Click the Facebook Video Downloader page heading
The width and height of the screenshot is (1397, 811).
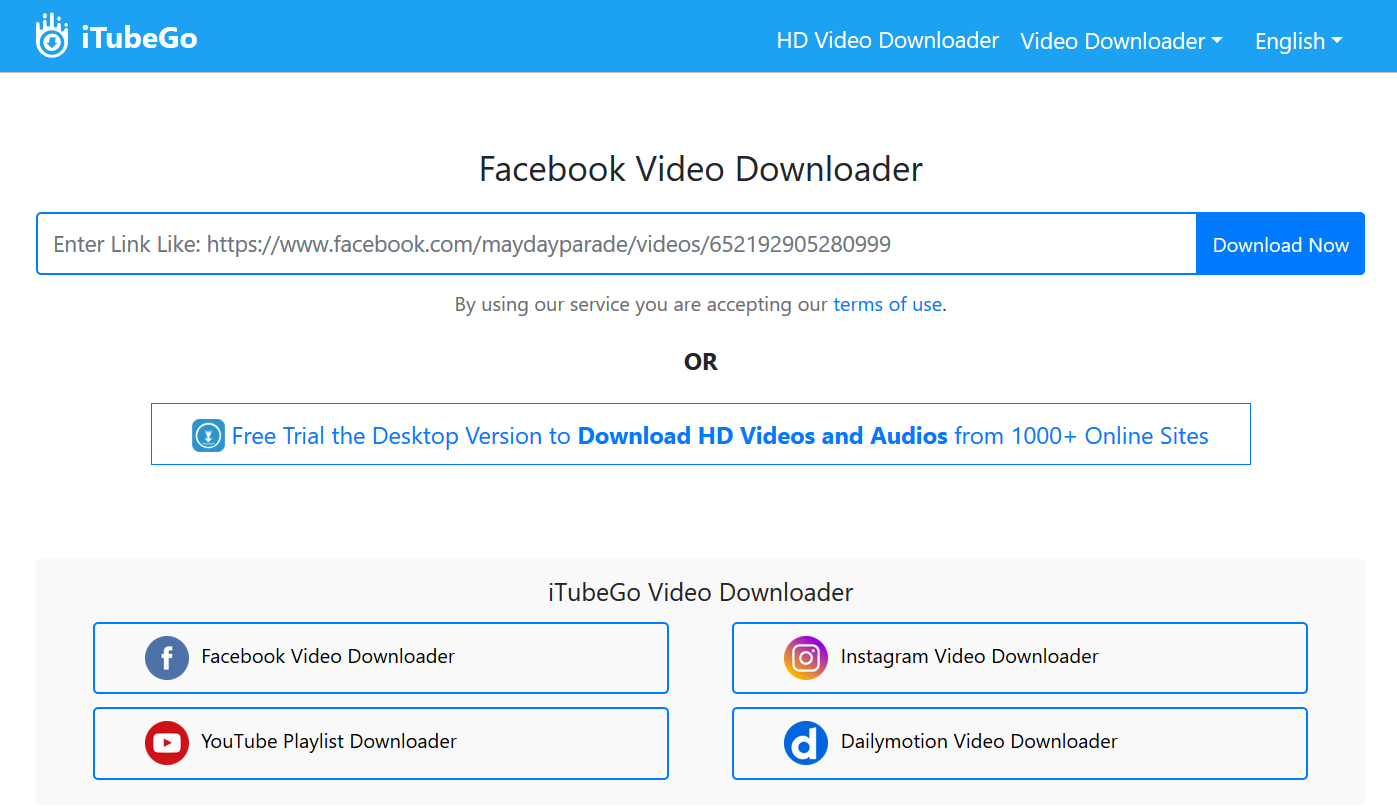(700, 169)
